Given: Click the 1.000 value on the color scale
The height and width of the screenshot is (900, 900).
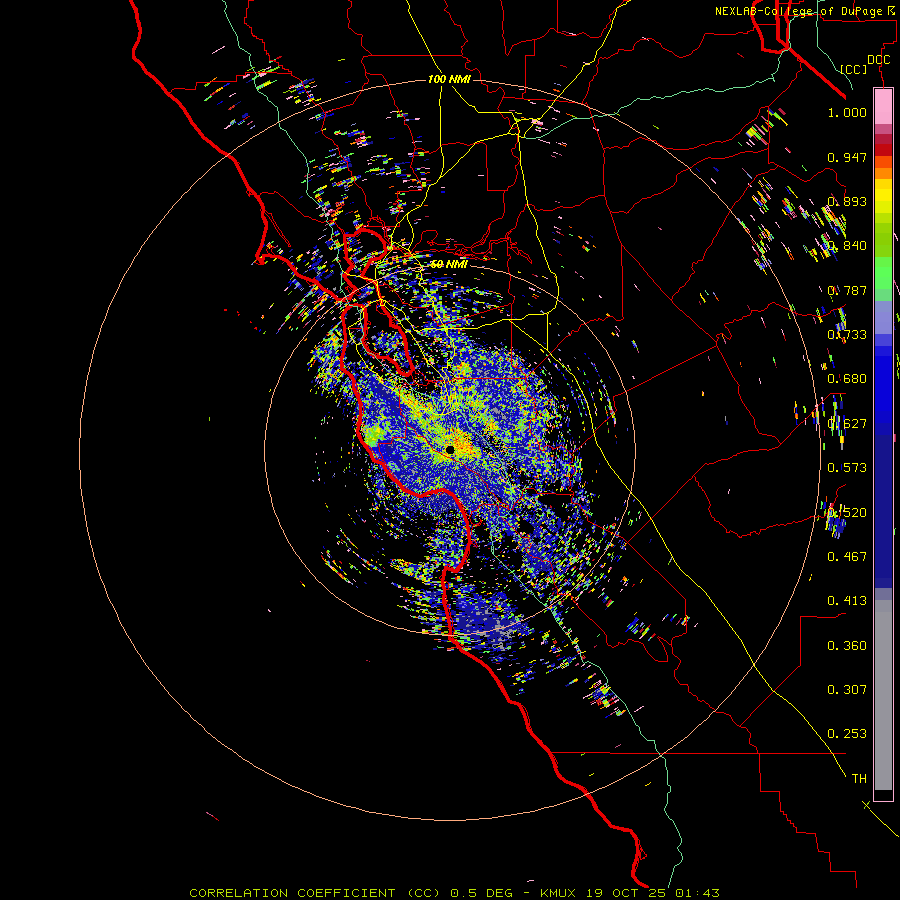Looking at the screenshot, I should (x=847, y=112).
